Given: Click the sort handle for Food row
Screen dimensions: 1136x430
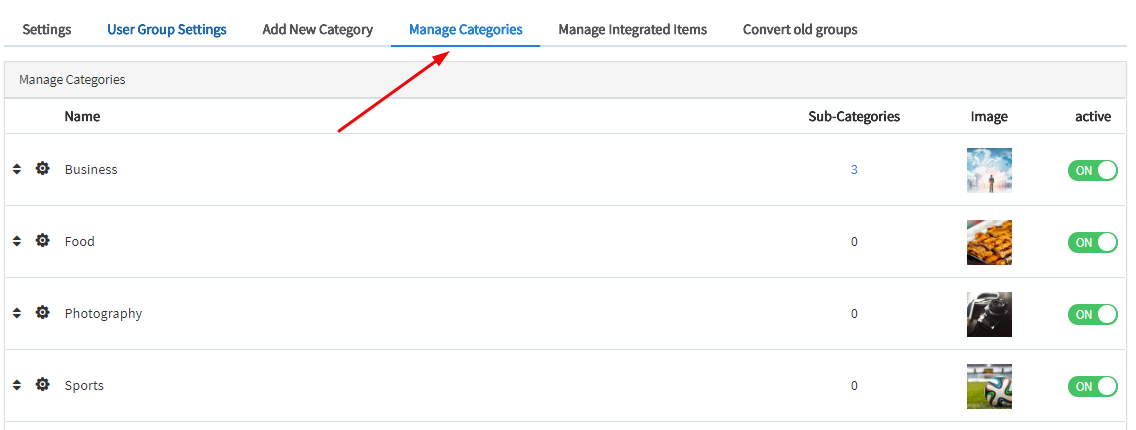Looking at the screenshot, I should (x=17, y=241).
